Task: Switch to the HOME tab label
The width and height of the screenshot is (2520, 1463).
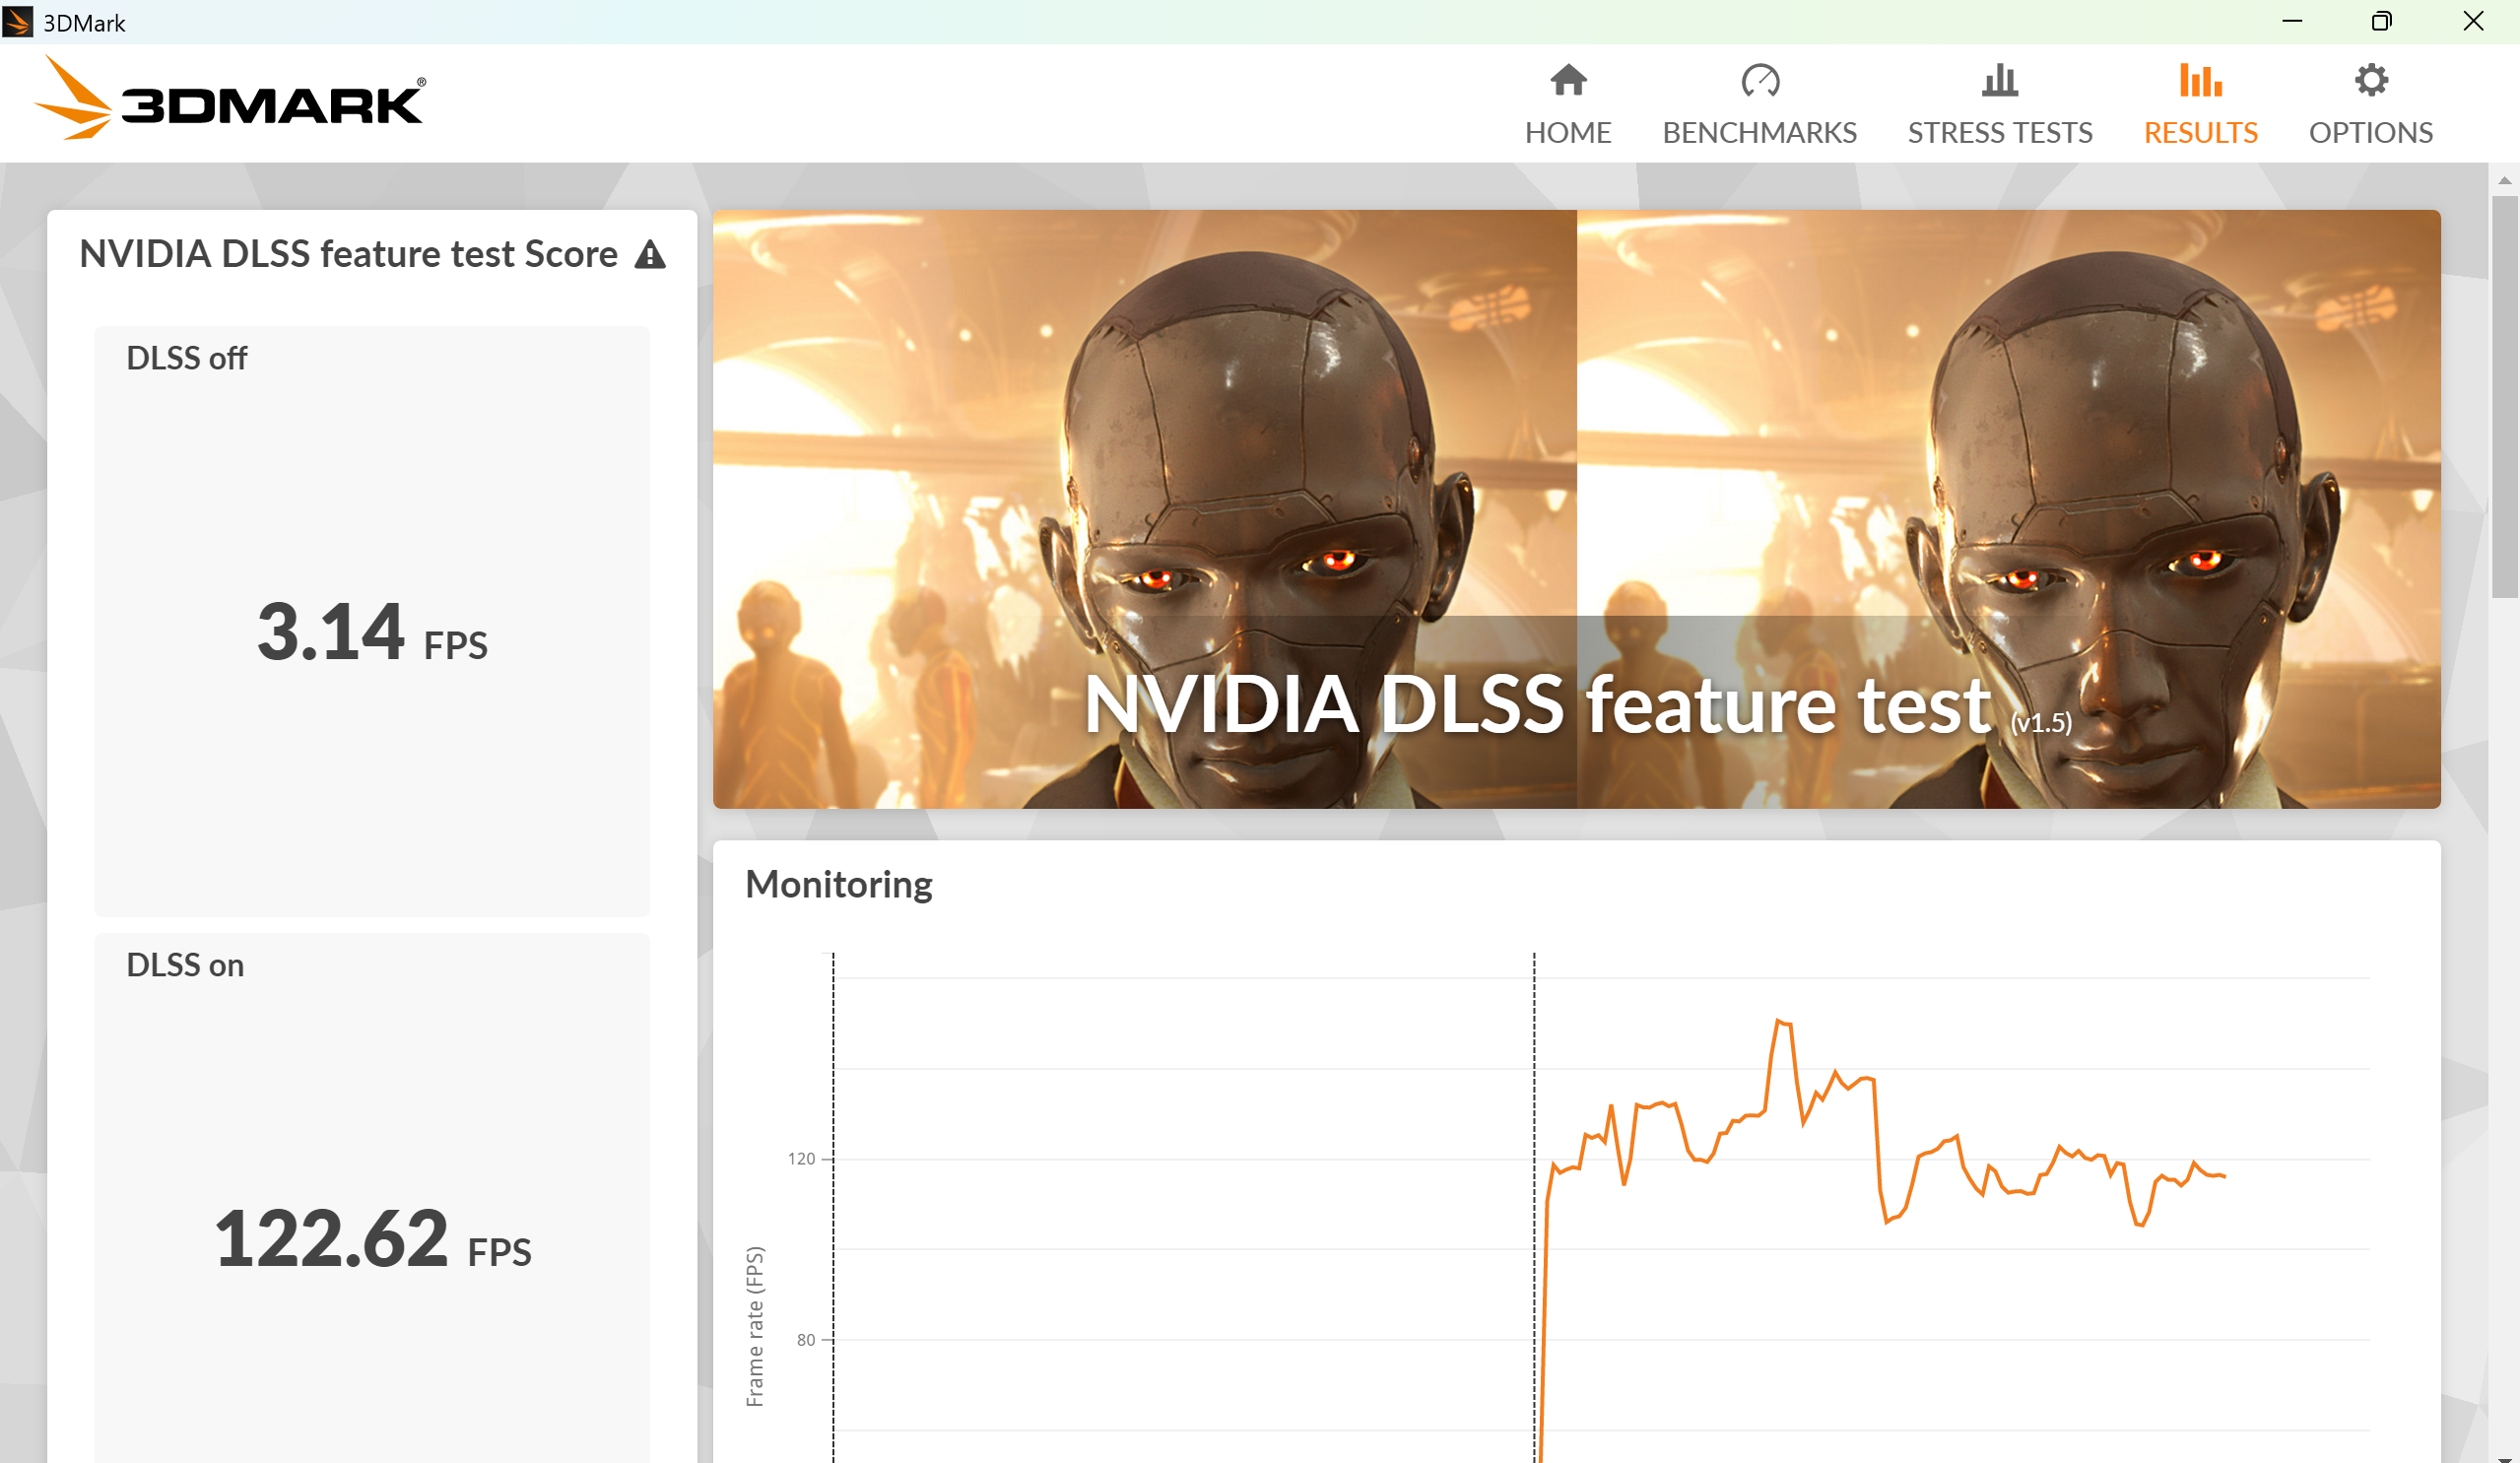Action: (1567, 133)
